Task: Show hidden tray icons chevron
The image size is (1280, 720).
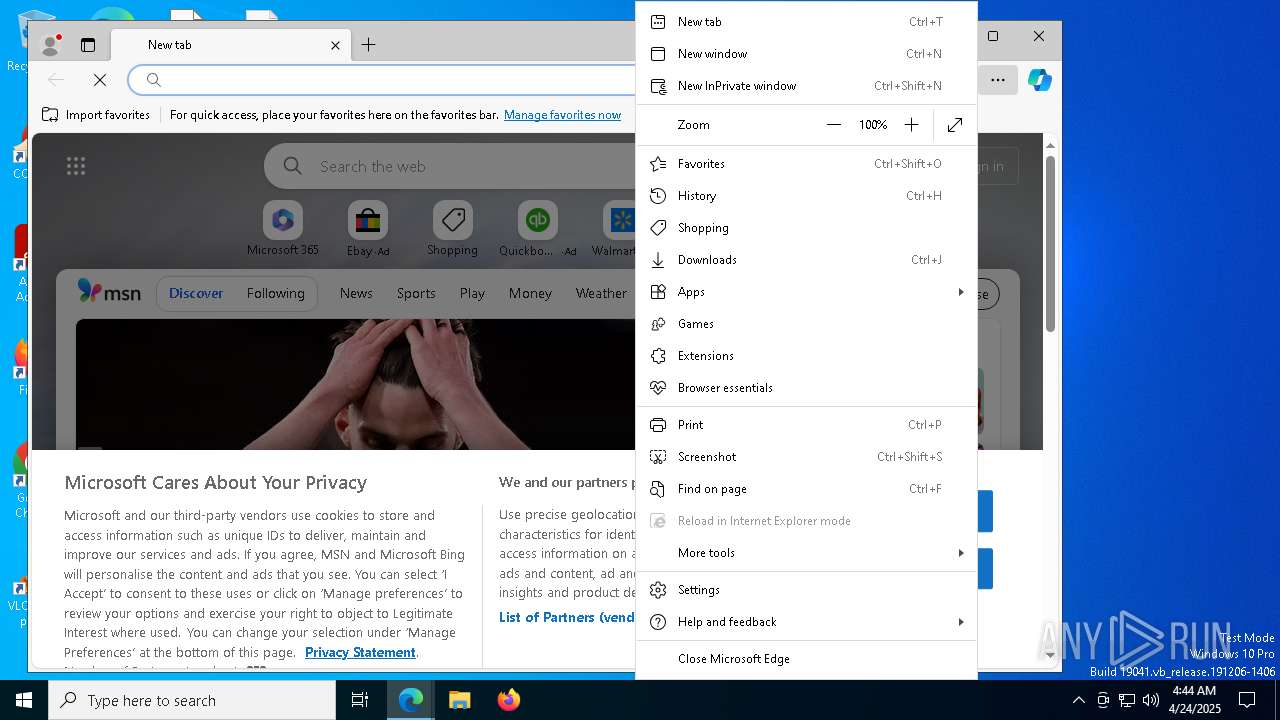Action: pos(1078,700)
